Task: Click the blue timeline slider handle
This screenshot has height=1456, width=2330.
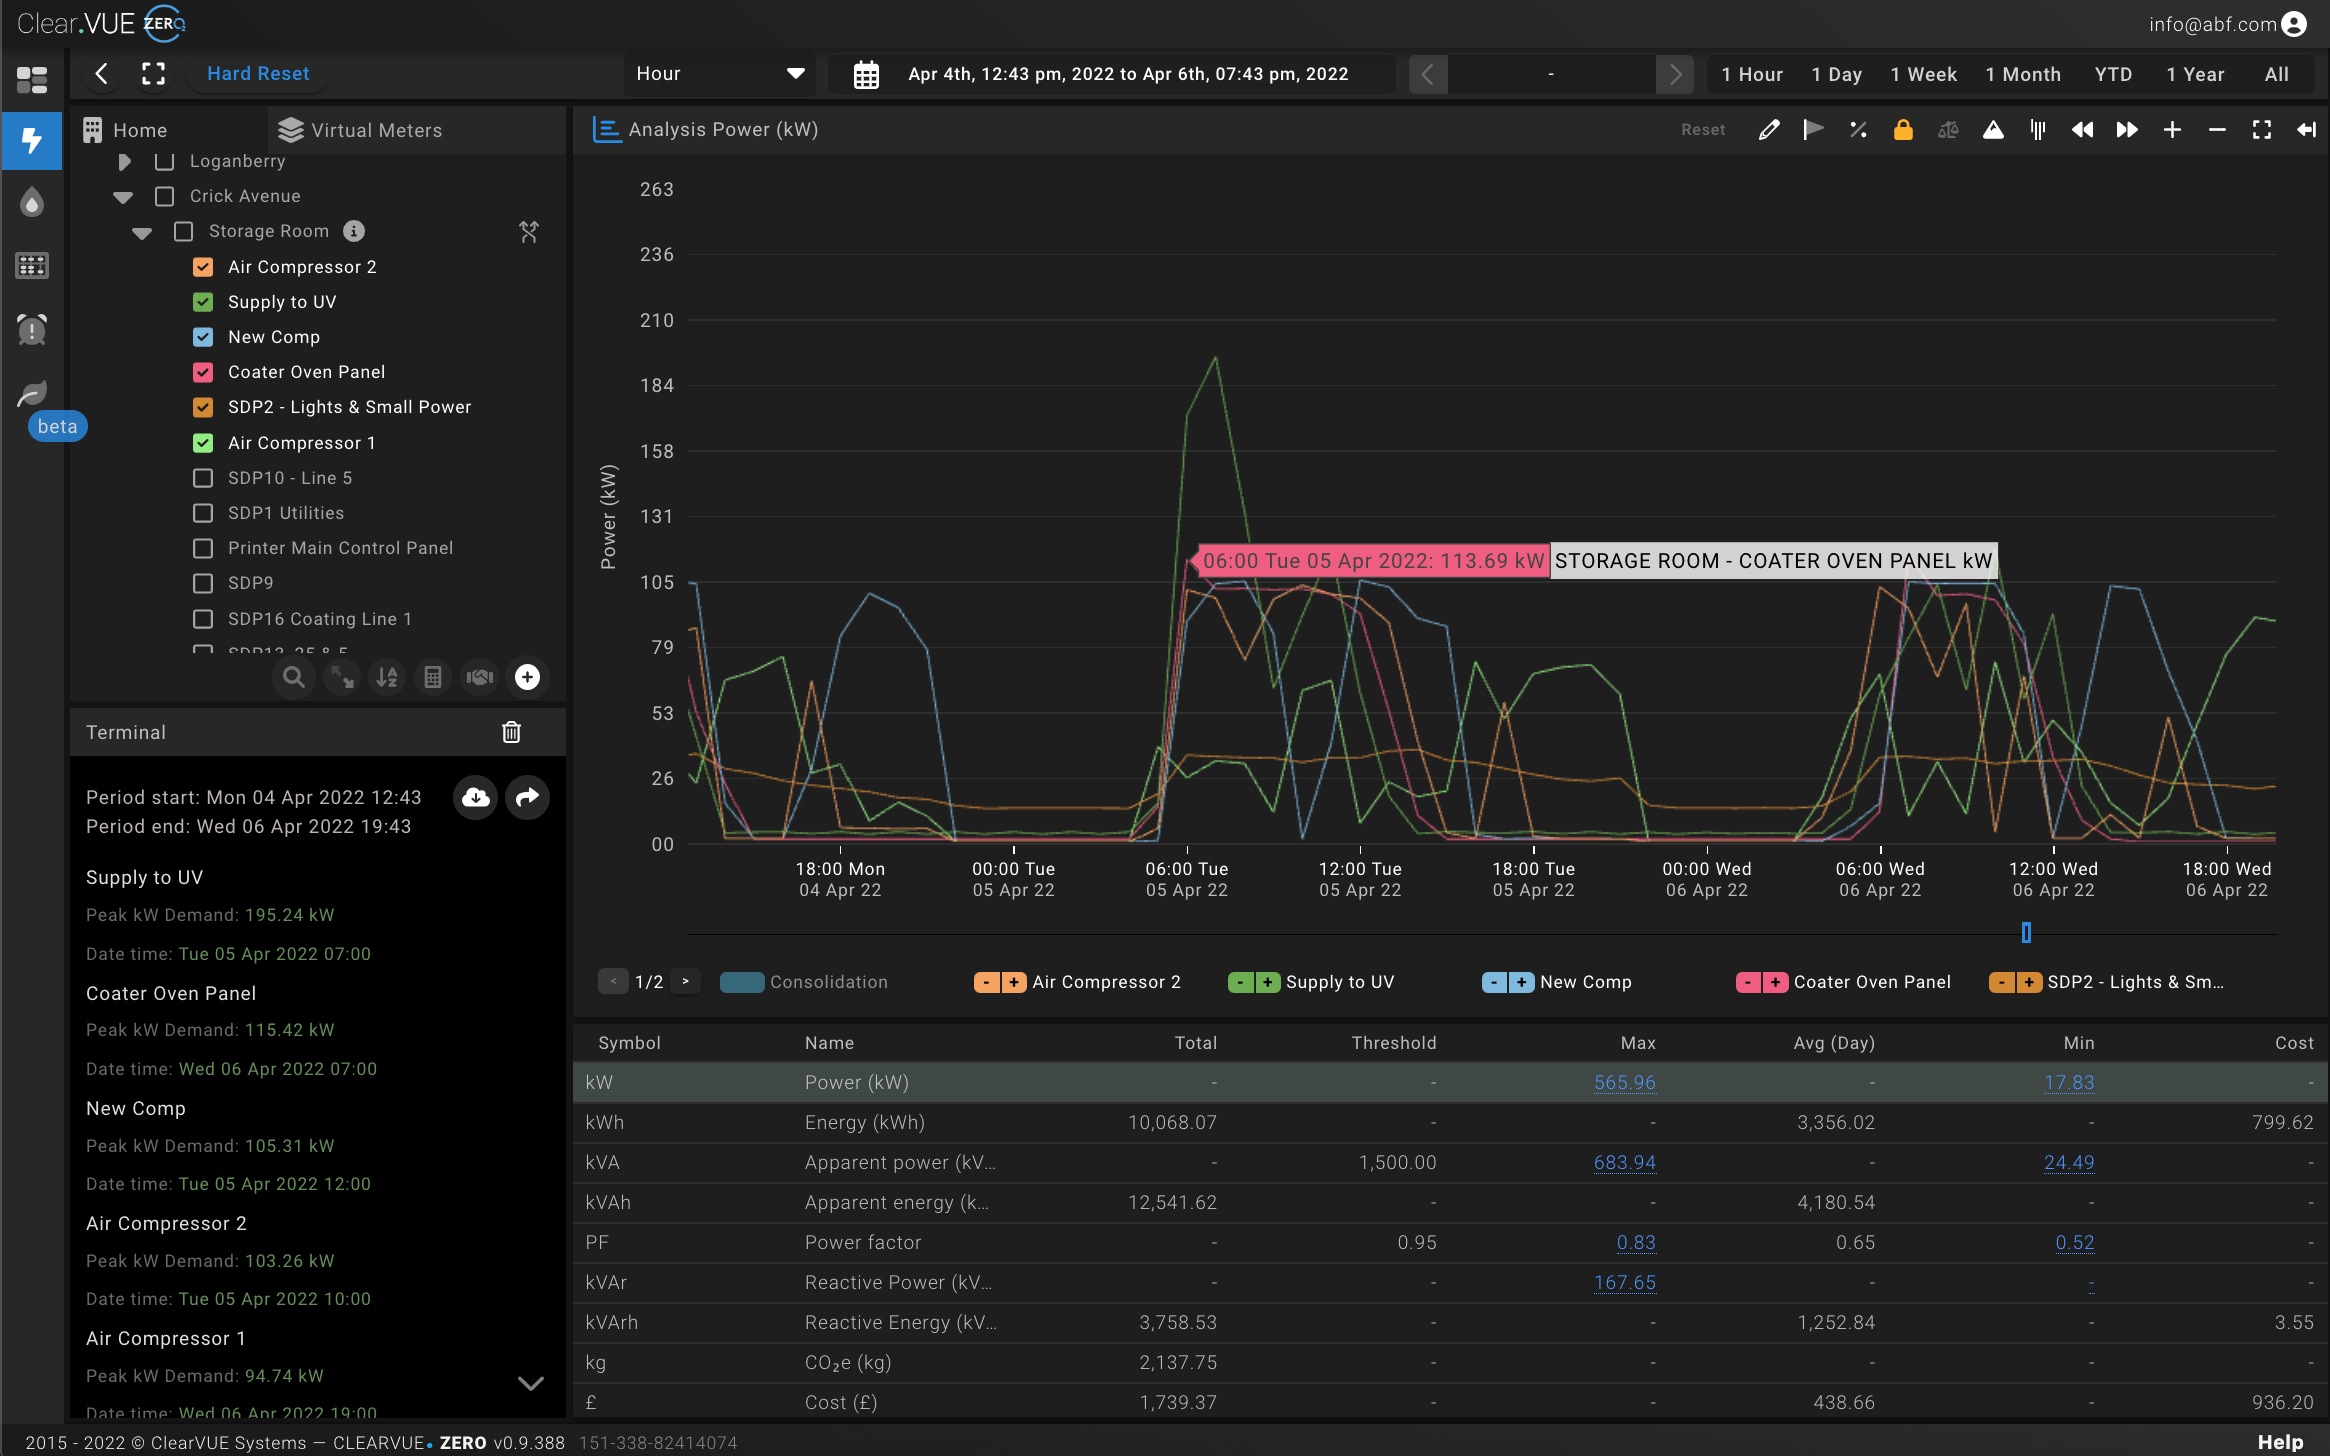Action: click(x=2026, y=933)
